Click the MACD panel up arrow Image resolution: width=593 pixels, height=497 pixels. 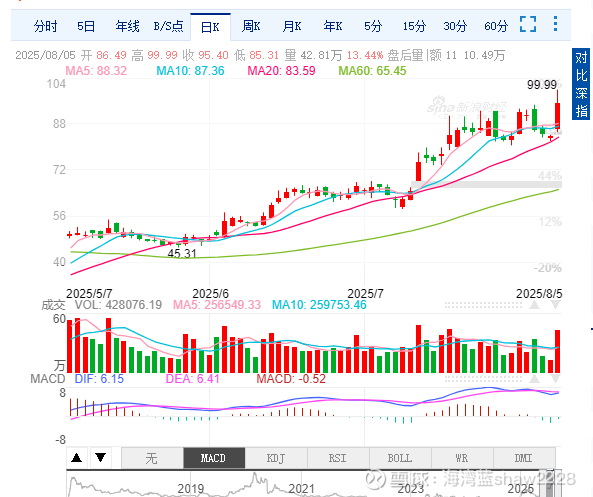534,379
